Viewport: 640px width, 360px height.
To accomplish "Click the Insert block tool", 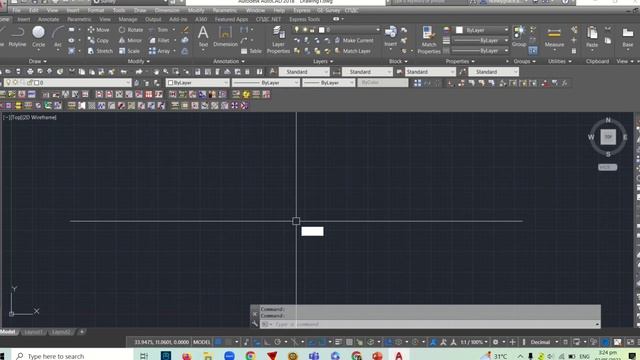I will 391,37.
